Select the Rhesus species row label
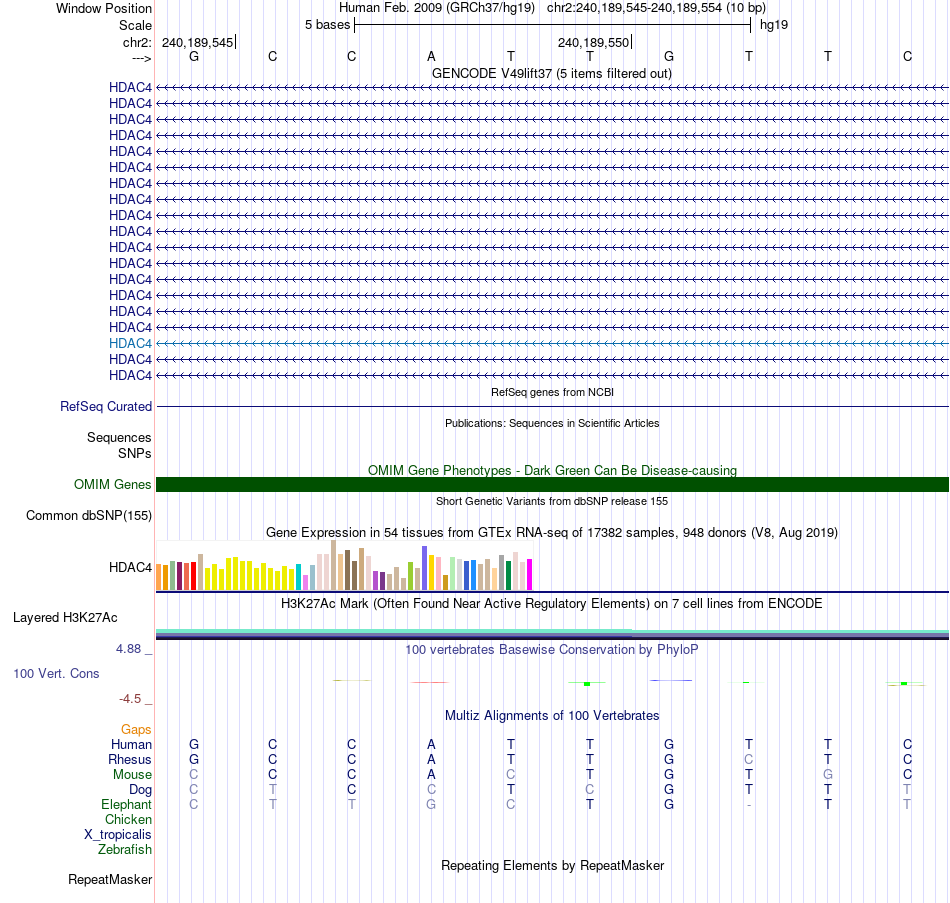 pyautogui.click(x=130, y=759)
